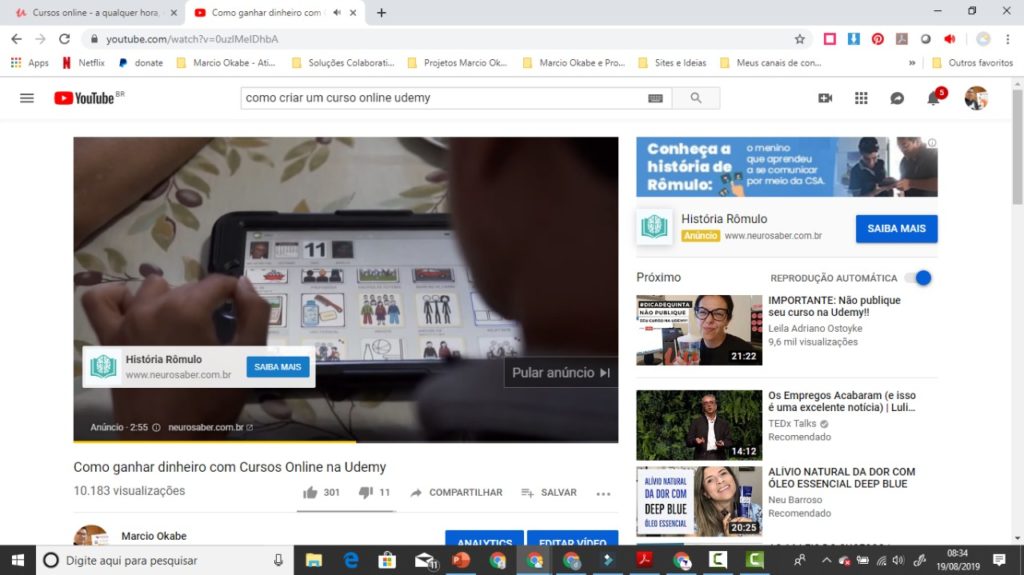The image size is (1024, 575).
Task: Open the Soluções Colaborati... bookmark folder
Action: (x=343, y=63)
